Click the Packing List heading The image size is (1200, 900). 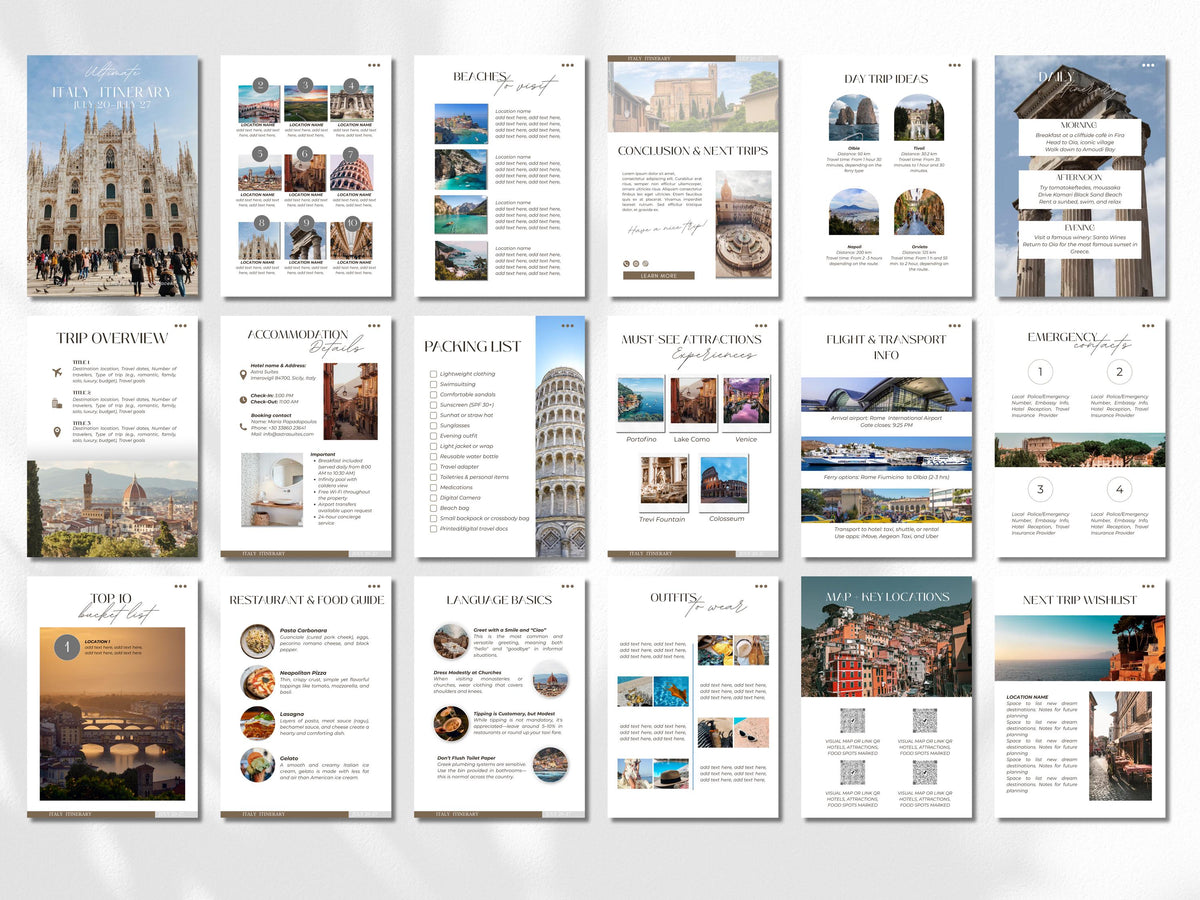[x=473, y=347]
